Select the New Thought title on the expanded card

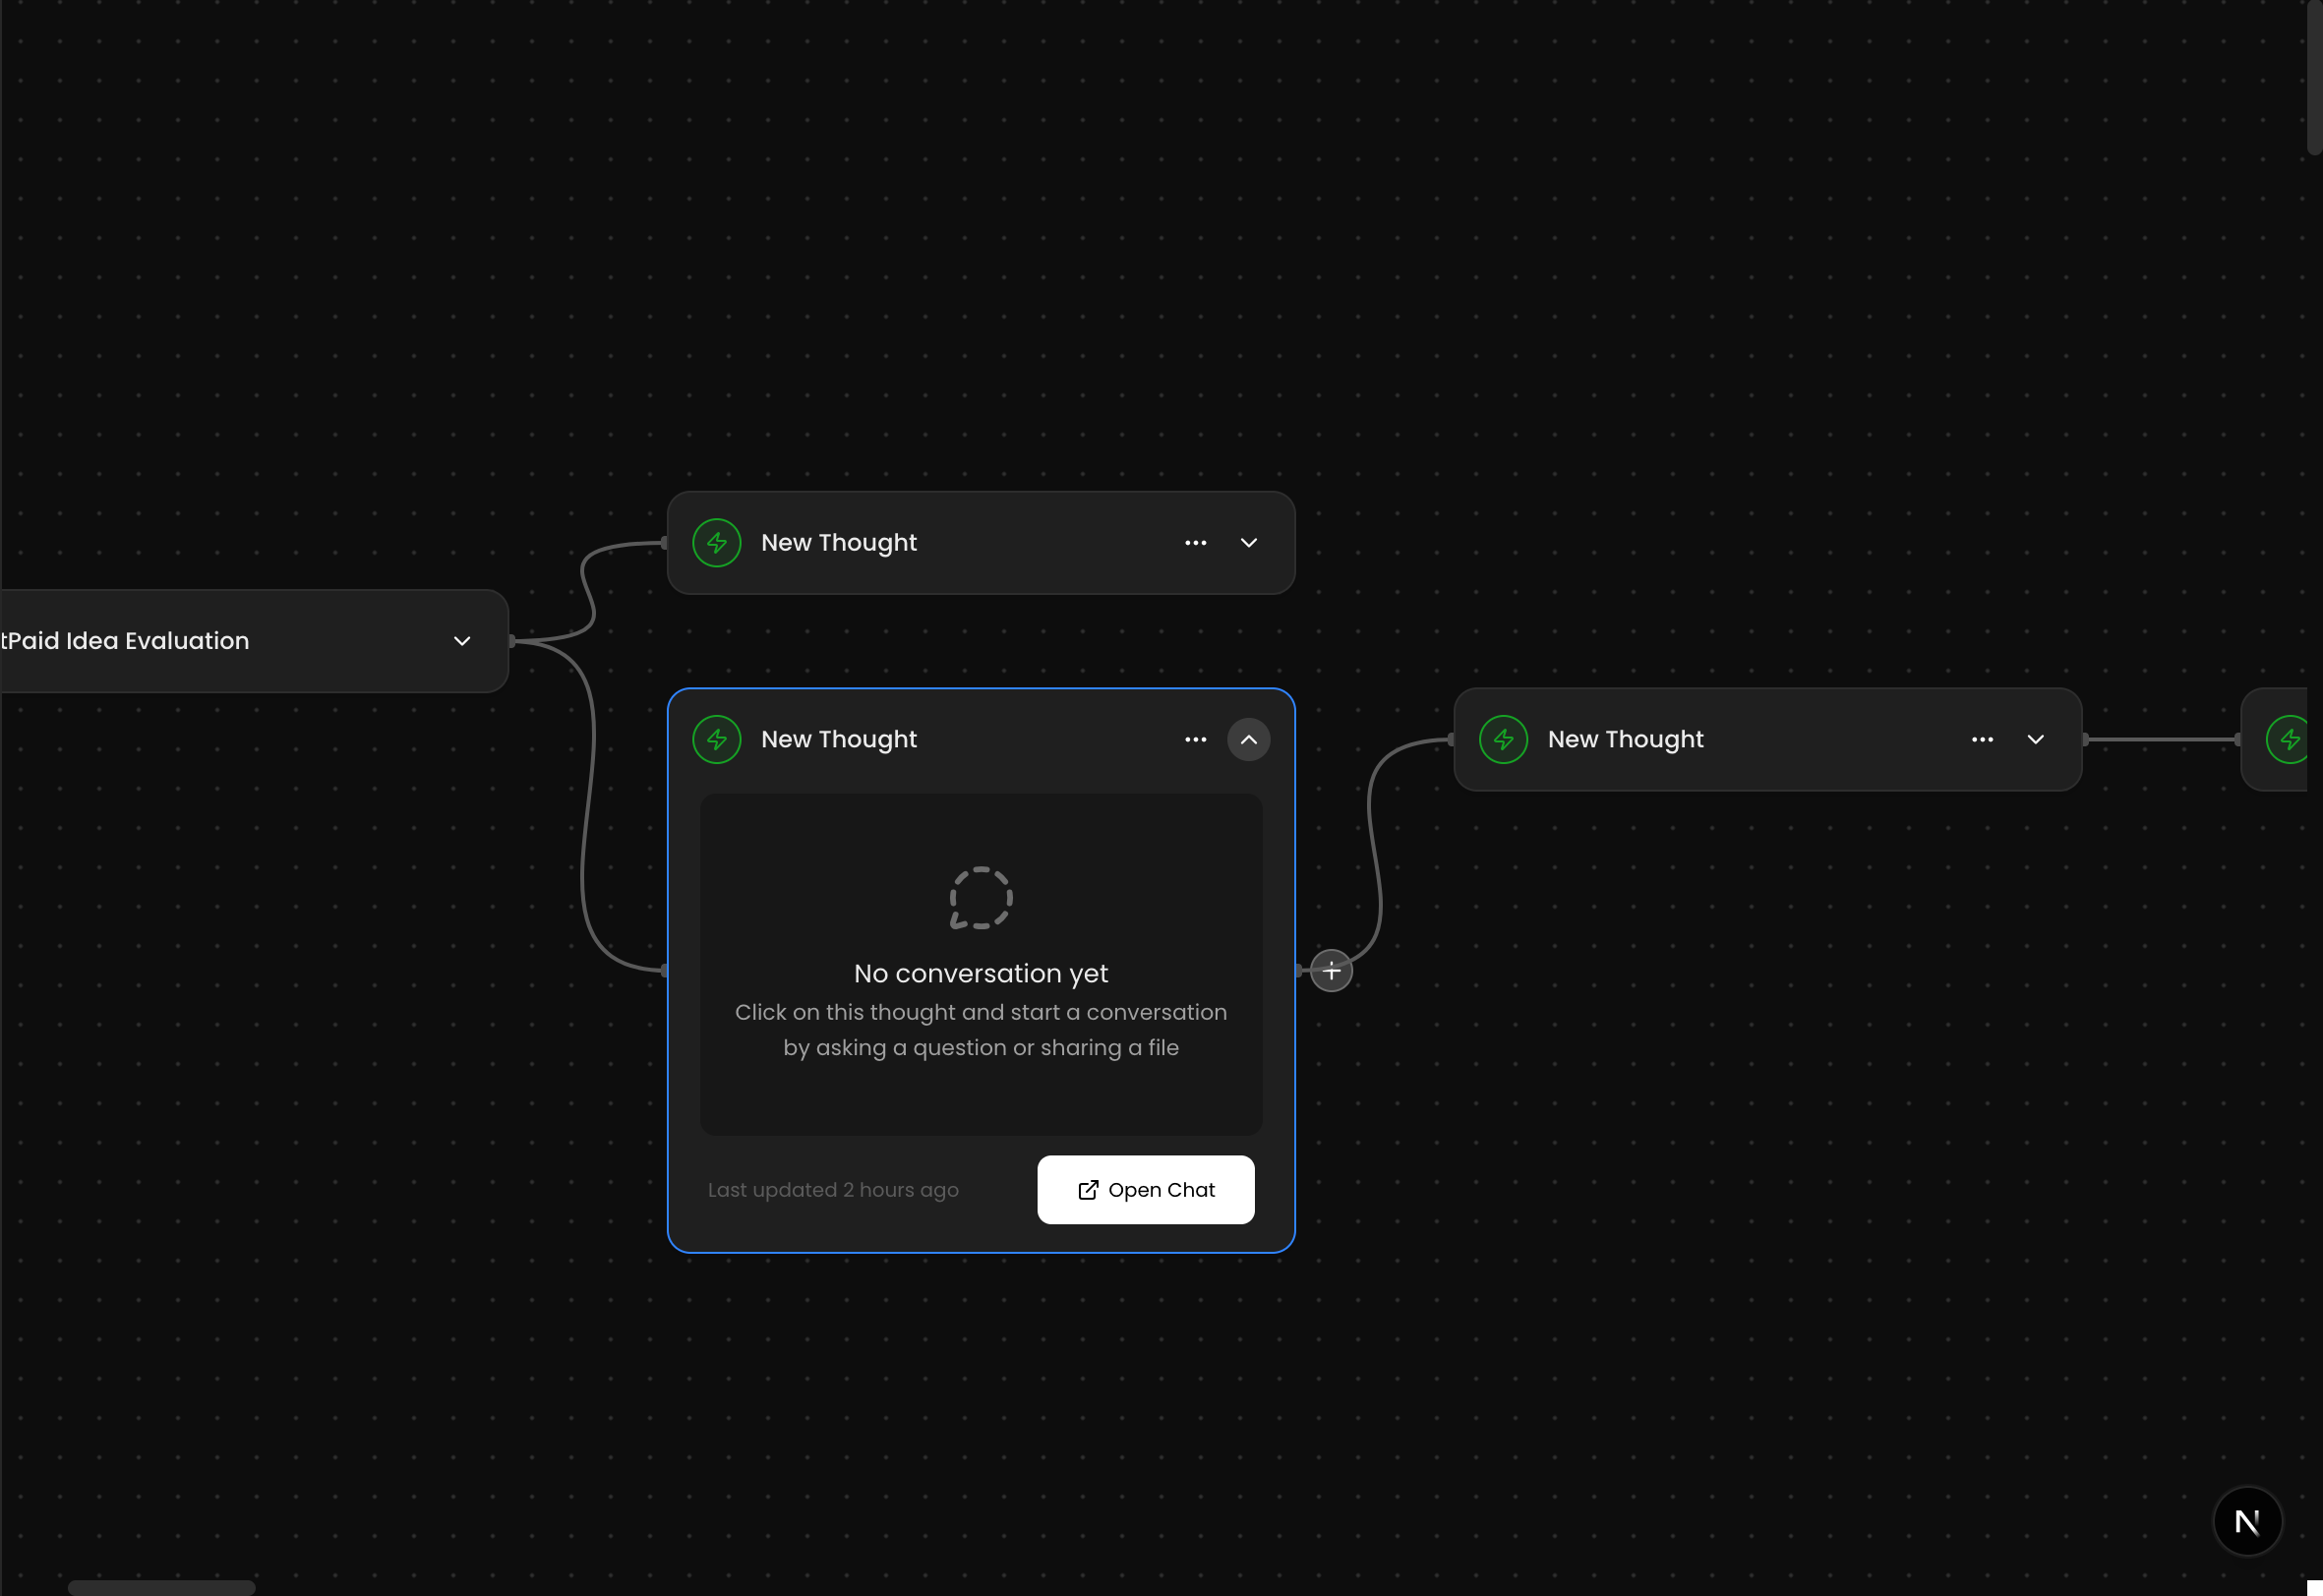pyautogui.click(x=839, y=739)
